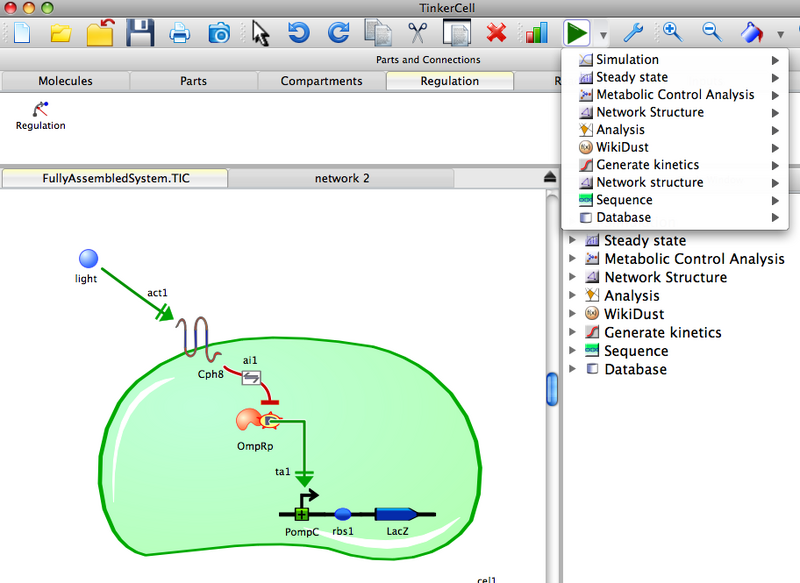Switch to the Molecules tab
Image resolution: width=800 pixels, height=583 pixels.
65,81
